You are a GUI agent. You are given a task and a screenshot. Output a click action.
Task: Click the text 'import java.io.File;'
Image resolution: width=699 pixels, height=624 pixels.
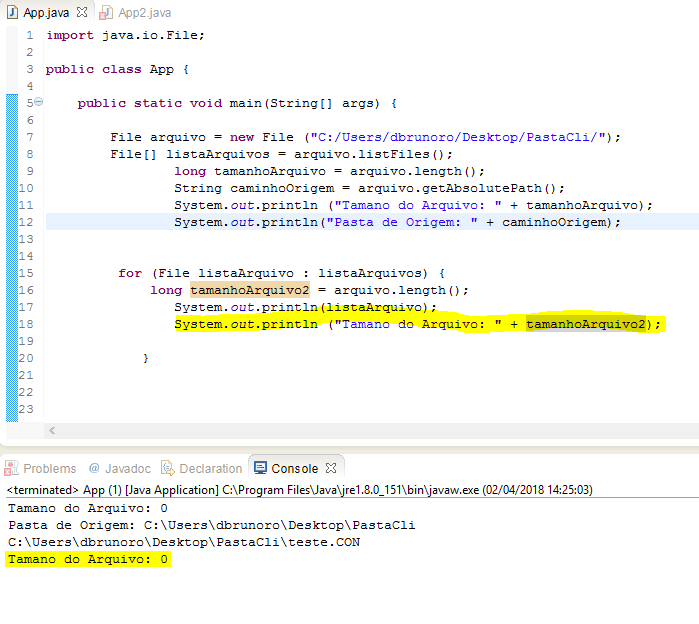tap(126, 35)
